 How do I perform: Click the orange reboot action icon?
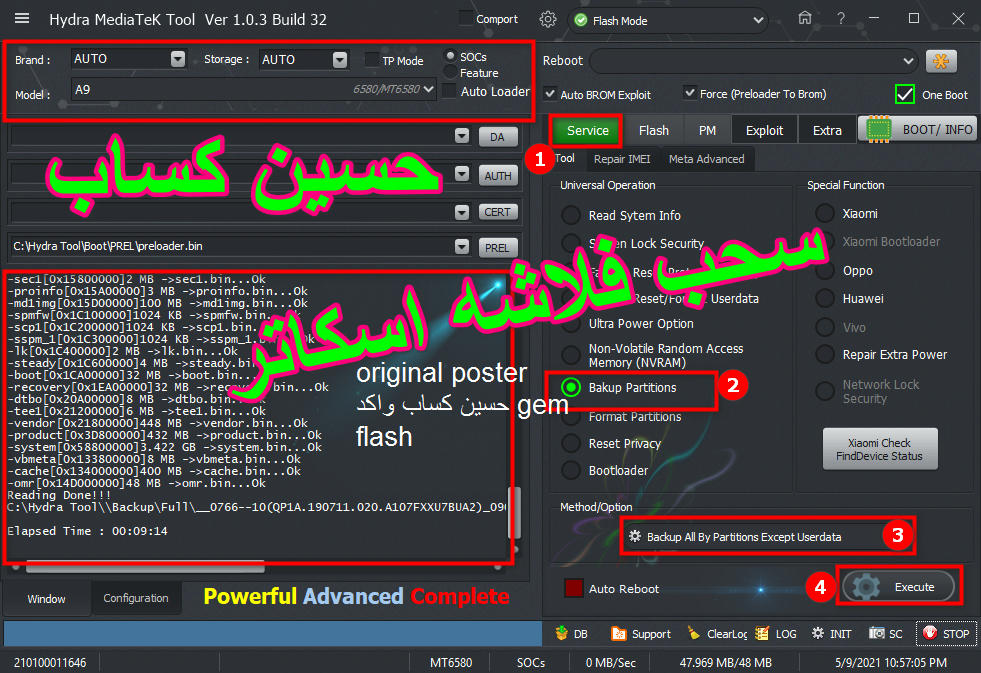pos(941,61)
